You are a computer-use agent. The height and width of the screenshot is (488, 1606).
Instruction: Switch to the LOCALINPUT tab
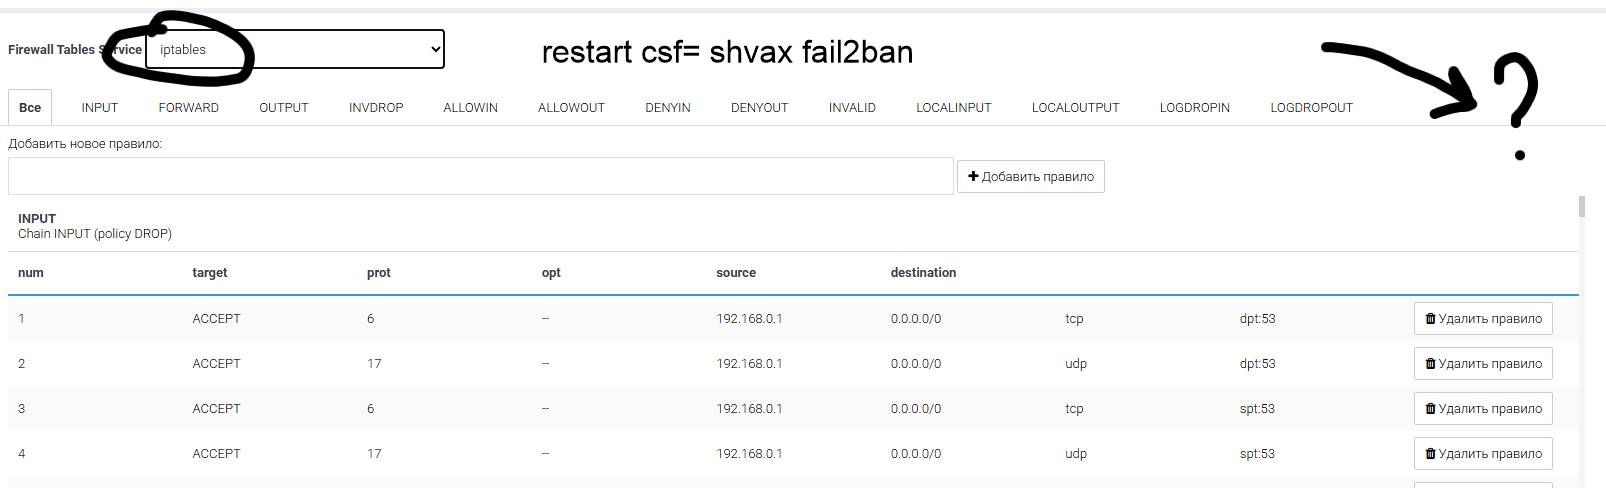pyautogui.click(x=953, y=108)
